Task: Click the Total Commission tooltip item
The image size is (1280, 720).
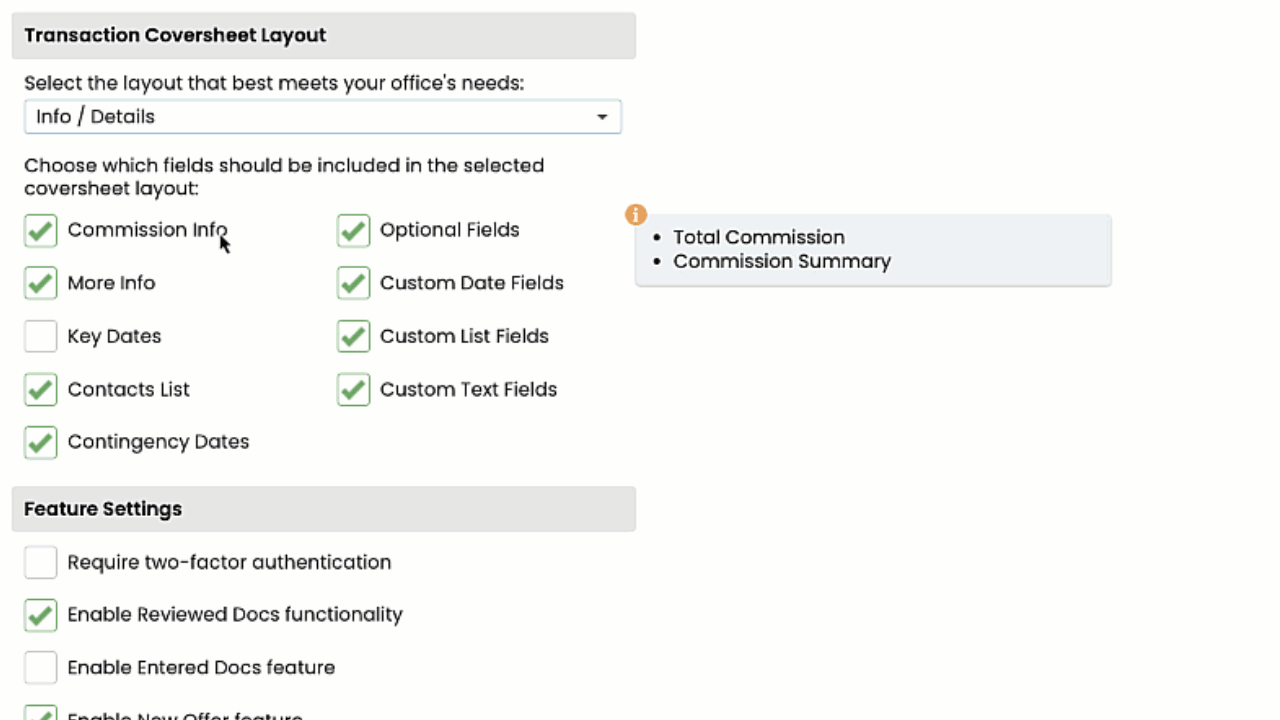Action: [758, 237]
